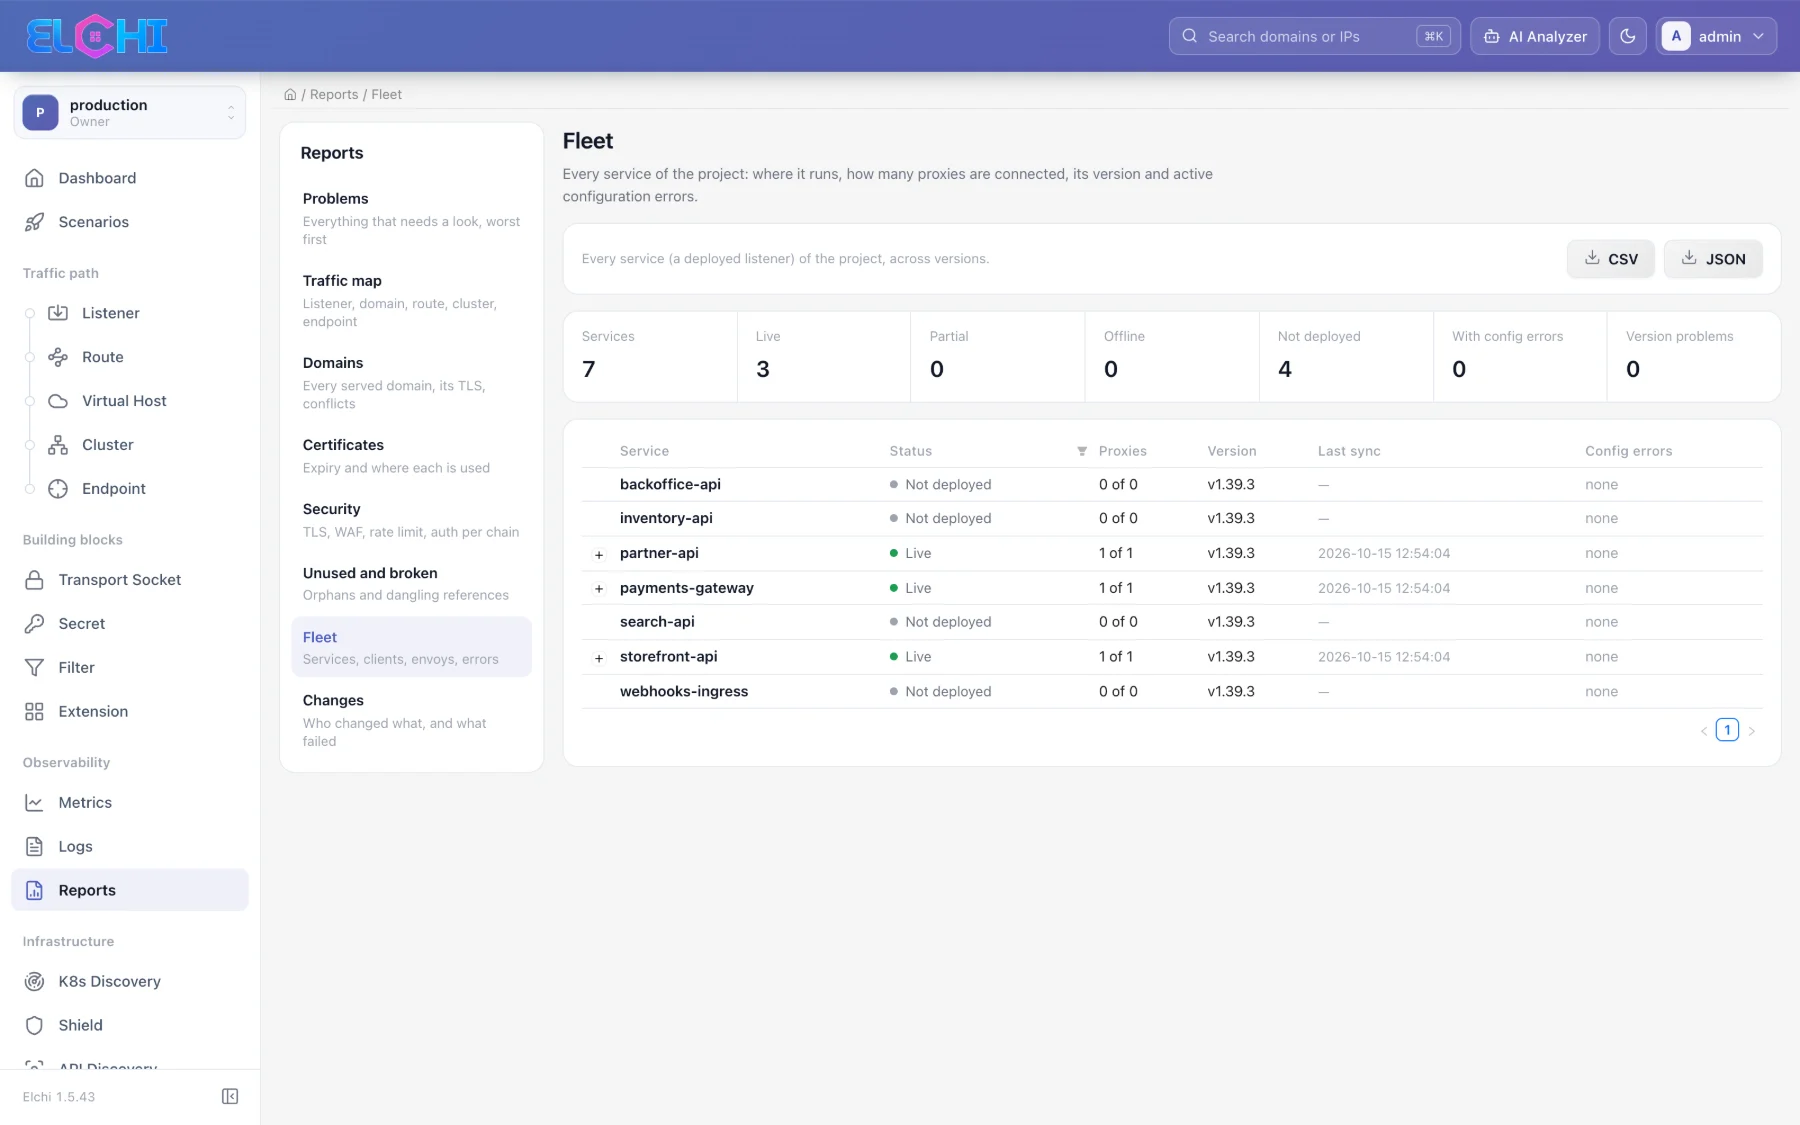Click the webhooks-ingress service name
The height and width of the screenshot is (1125, 1800).
click(x=684, y=691)
